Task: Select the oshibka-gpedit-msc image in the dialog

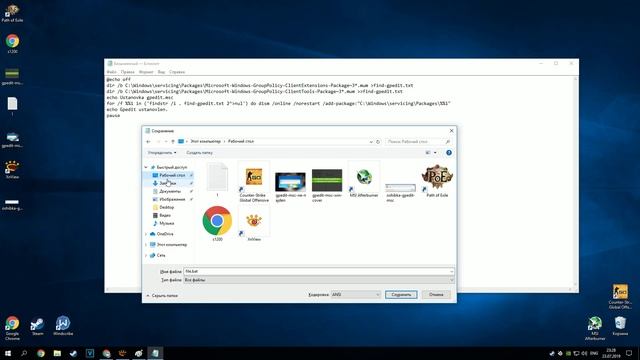Action: [x=400, y=193]
